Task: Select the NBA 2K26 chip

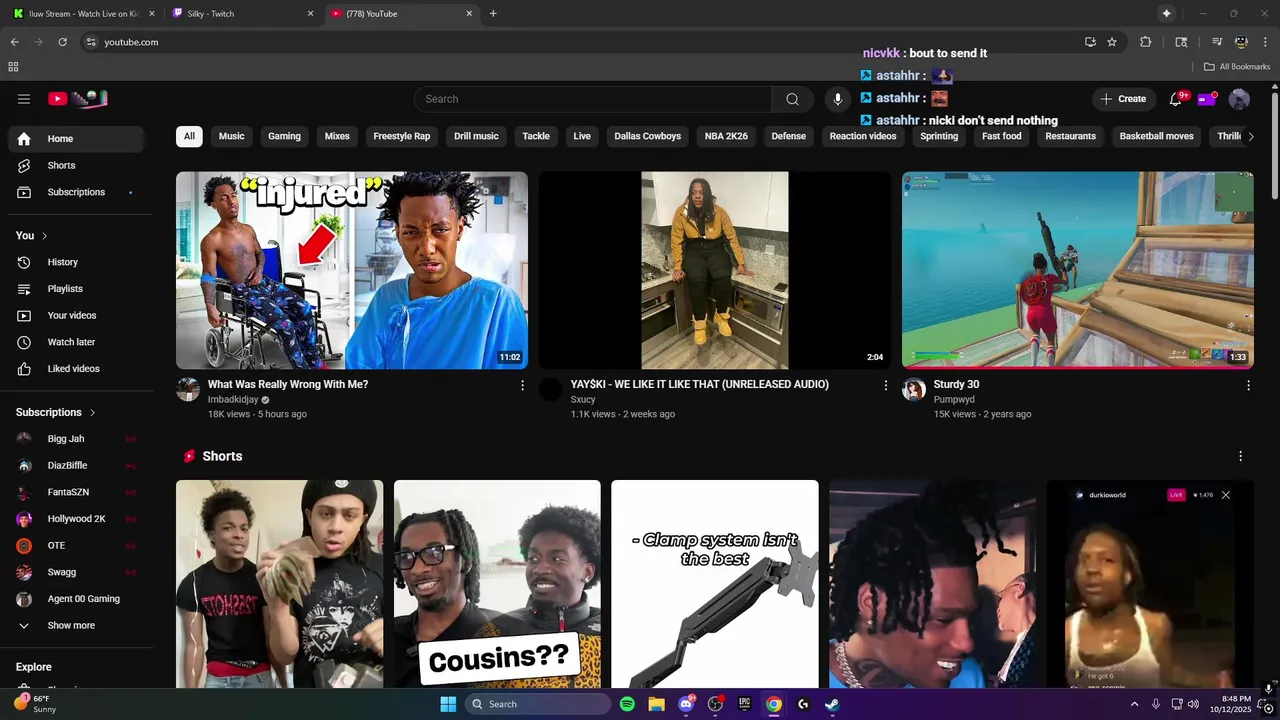Action: pyautogui.click(x=726, y=136)
